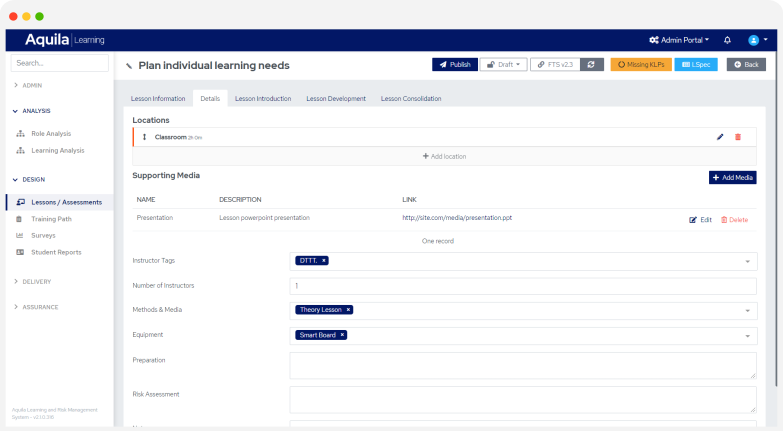Open Learning Analysis in sidebar

pyautogui.click(x=57, y=150)
